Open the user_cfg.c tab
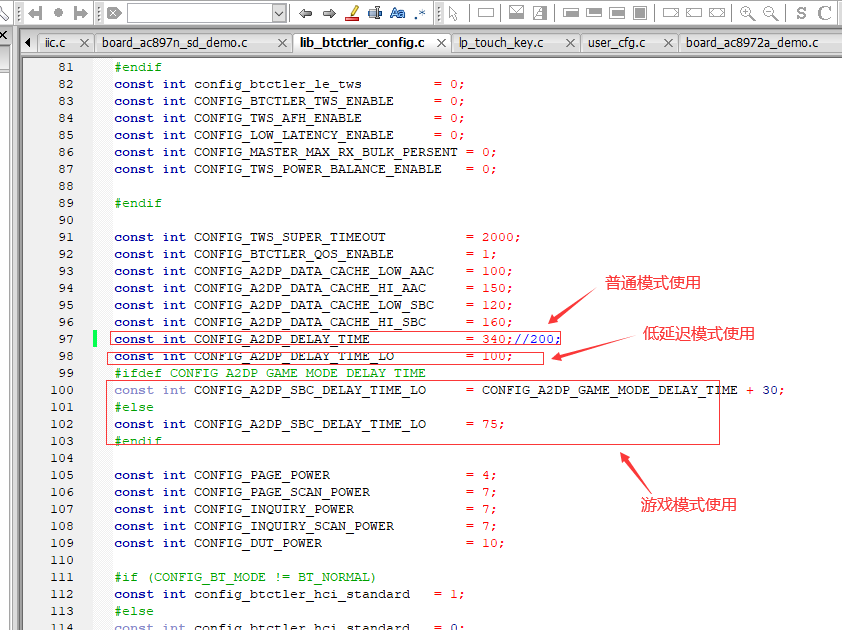The image size is (842, 630). click(616, 43)
